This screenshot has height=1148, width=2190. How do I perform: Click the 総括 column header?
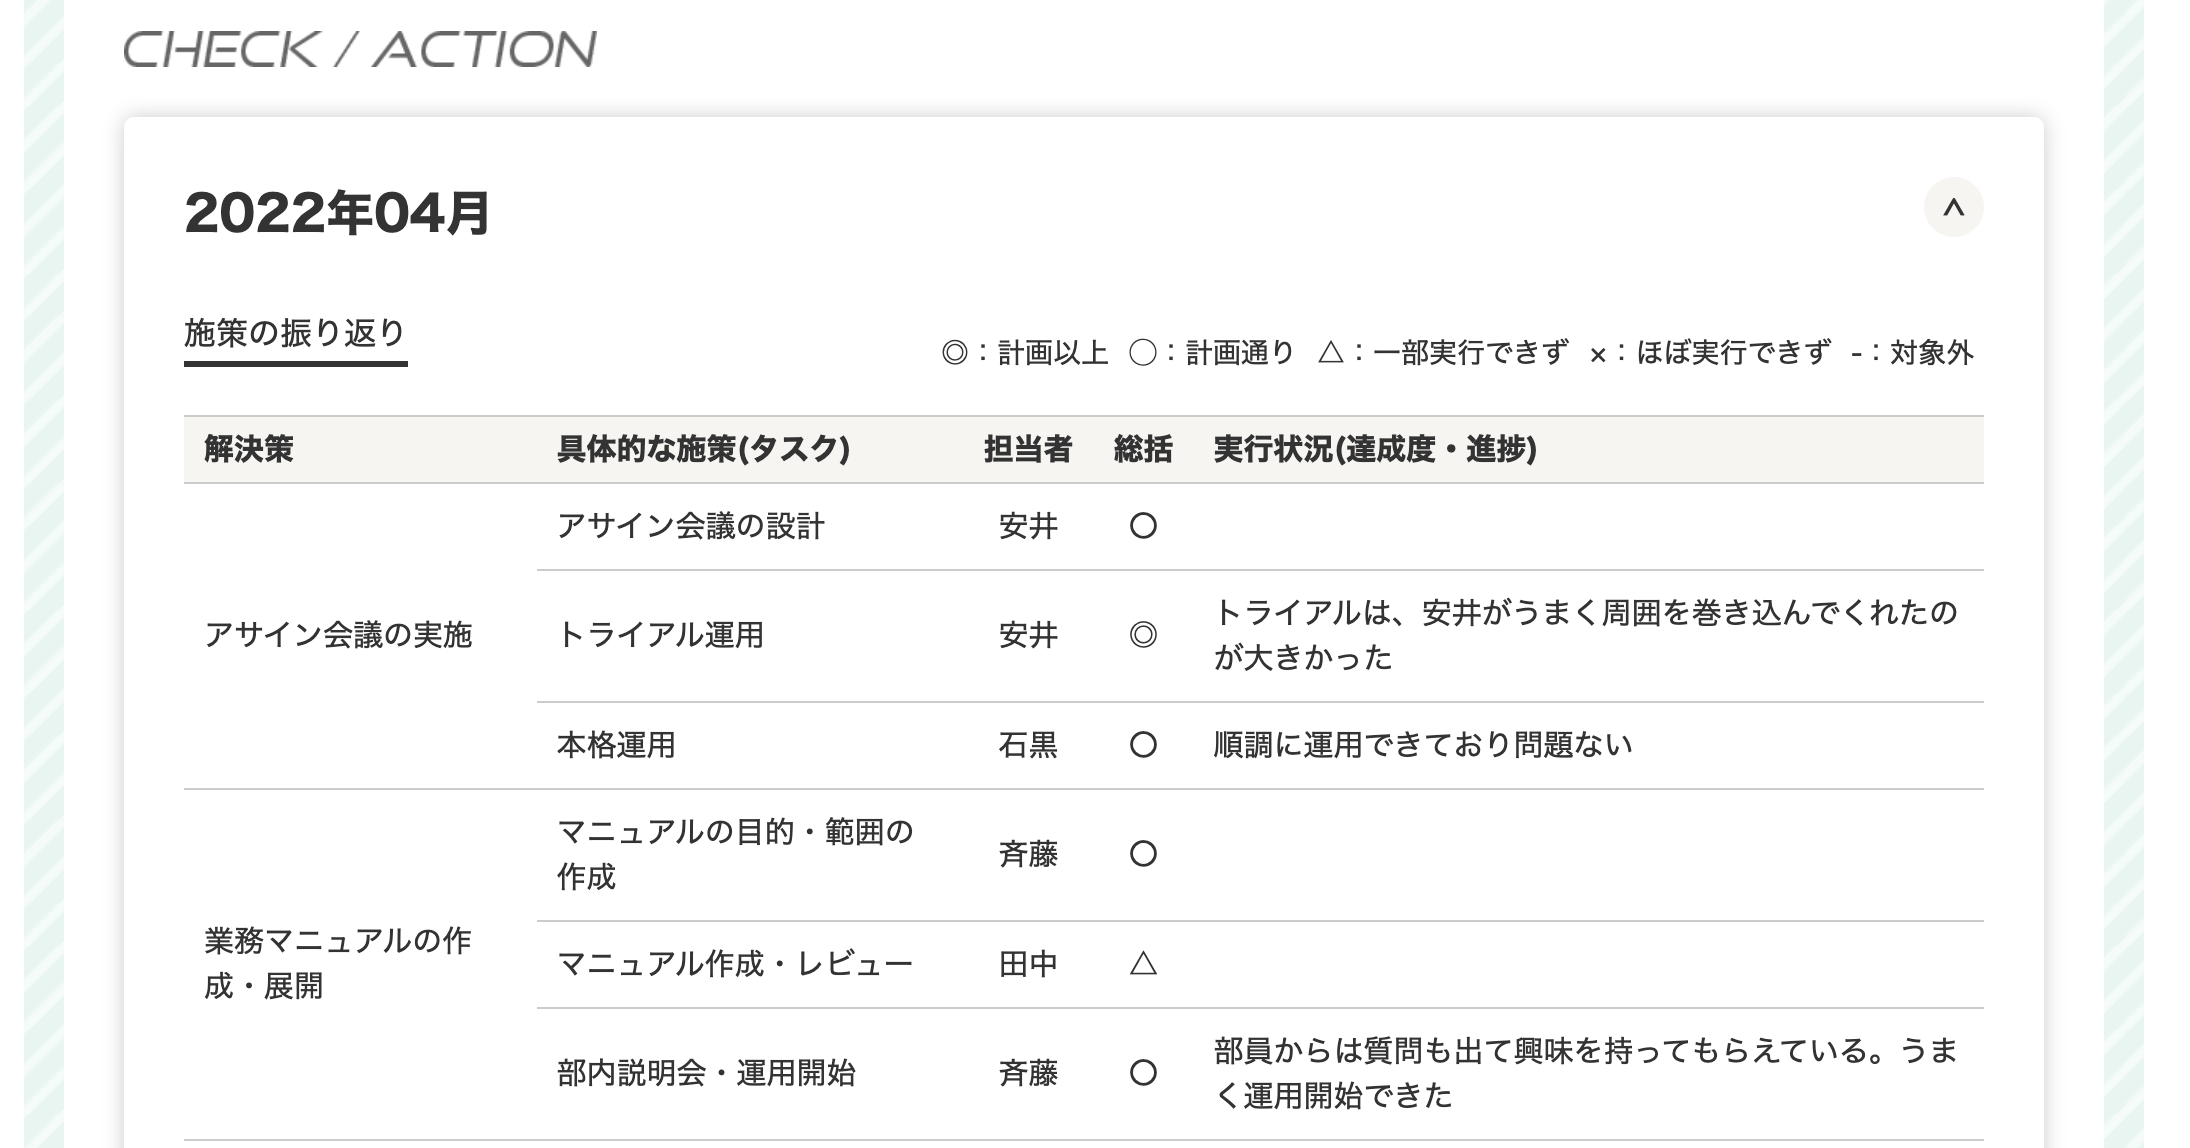(x=1143, y=450)
